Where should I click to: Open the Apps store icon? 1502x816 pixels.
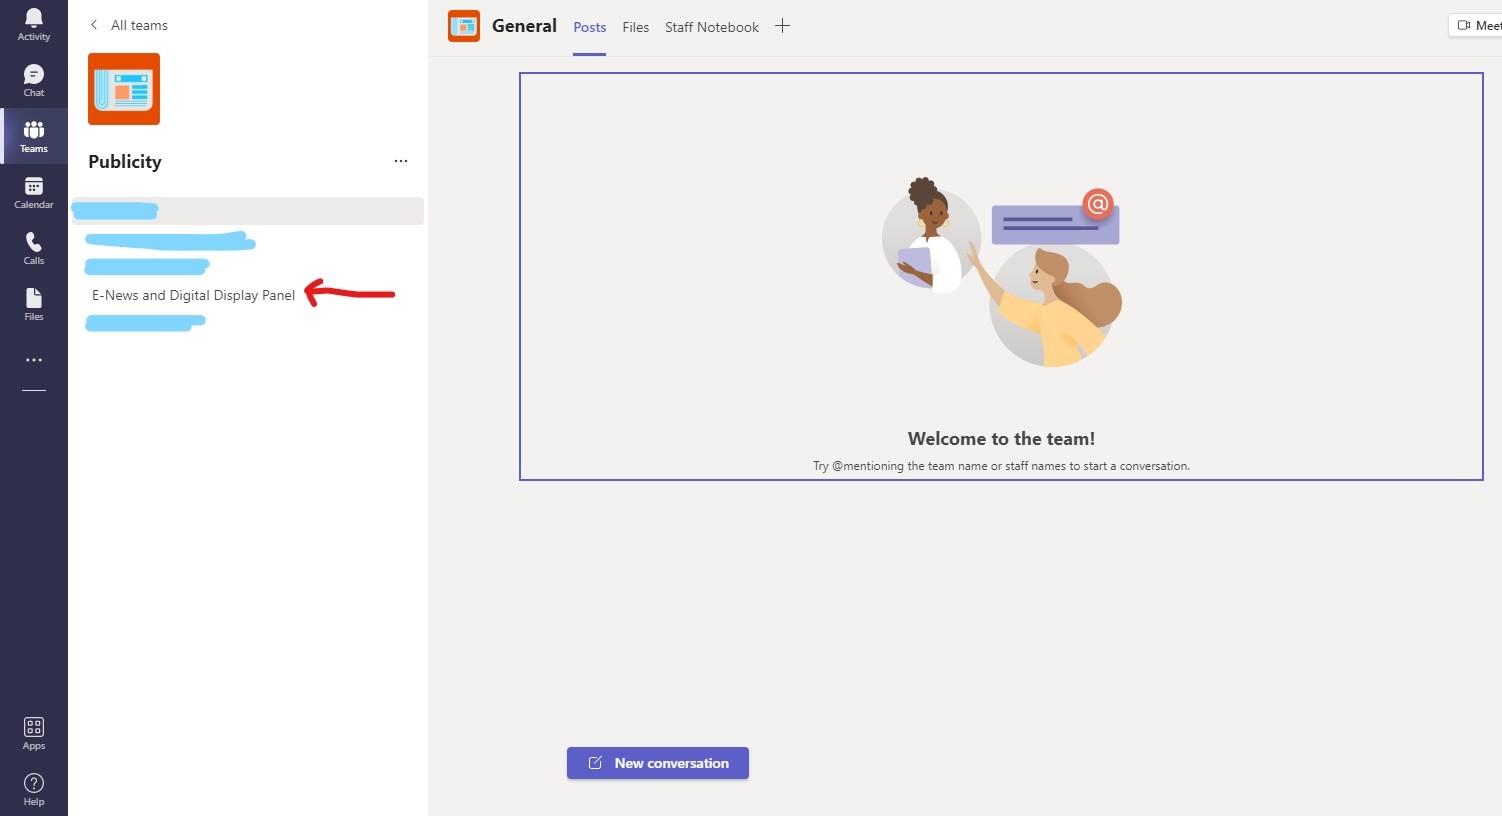[33, 733]
